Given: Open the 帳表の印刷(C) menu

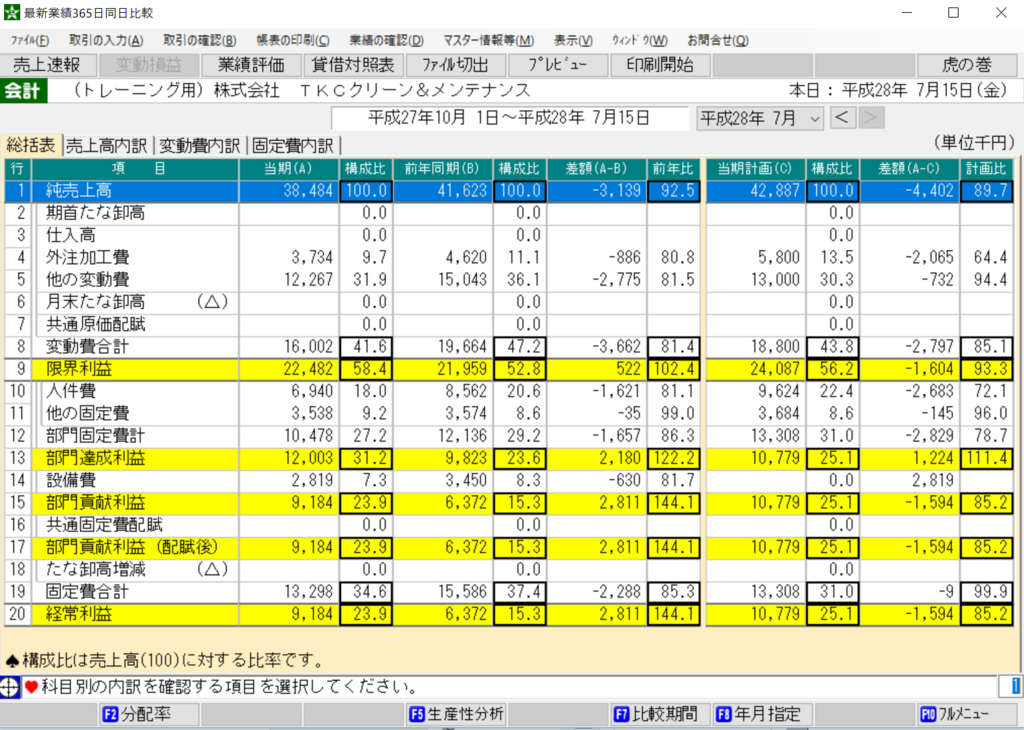Looking at the screenshot, I should 293,40.
